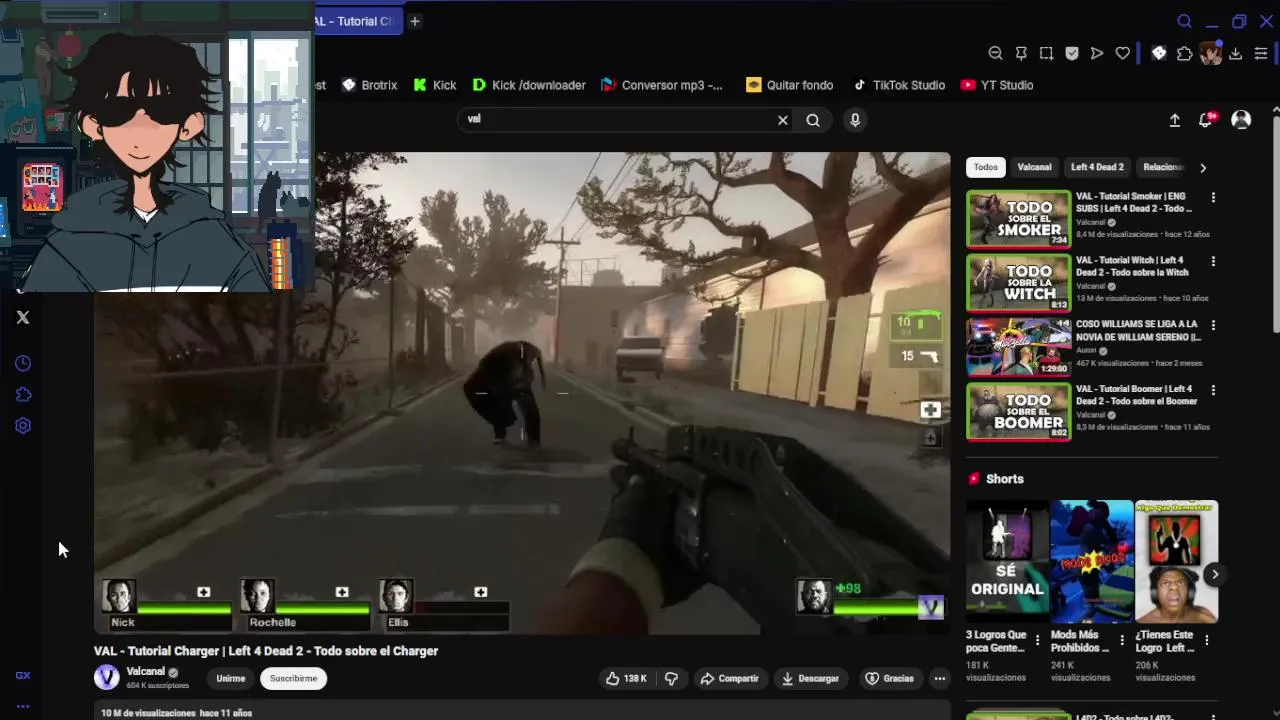The image size is (1280, 720).
Task: Open 'SÉ ORIGINAL' short thumbnail
Action: 1007,561
